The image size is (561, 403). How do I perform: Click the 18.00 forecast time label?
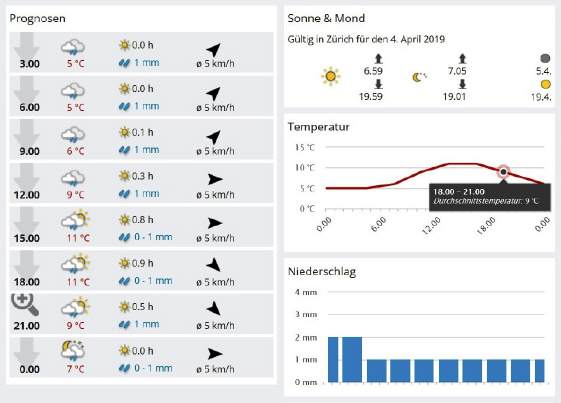point(27,282)
